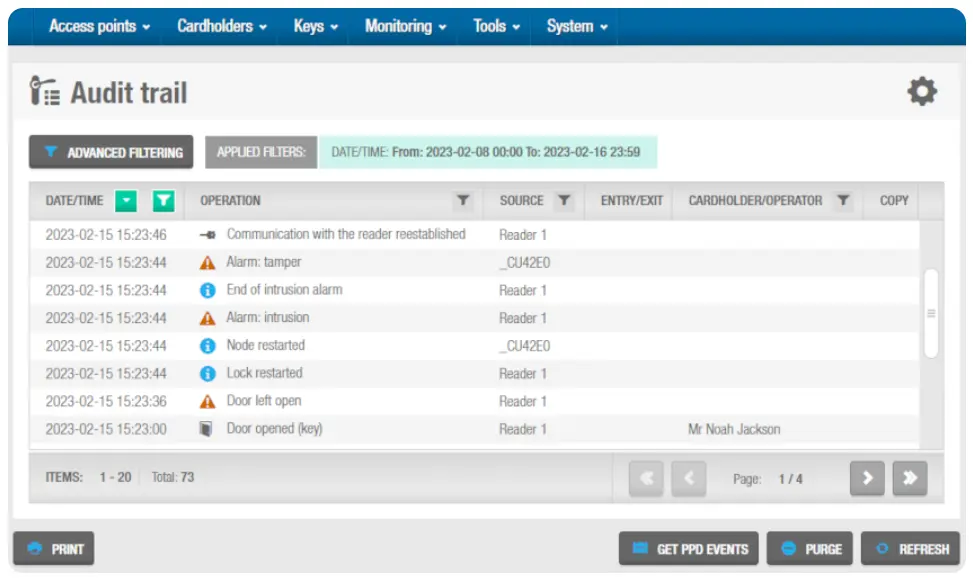Click the audit list vertical scrollbar handle
Image resolution: width=973 pixels, height=581 pixels.
pos(931,313)
